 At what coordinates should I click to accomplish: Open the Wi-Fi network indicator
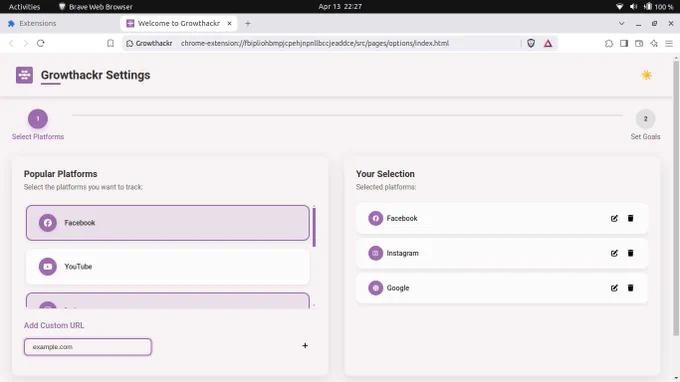click(x=620, y=7)
